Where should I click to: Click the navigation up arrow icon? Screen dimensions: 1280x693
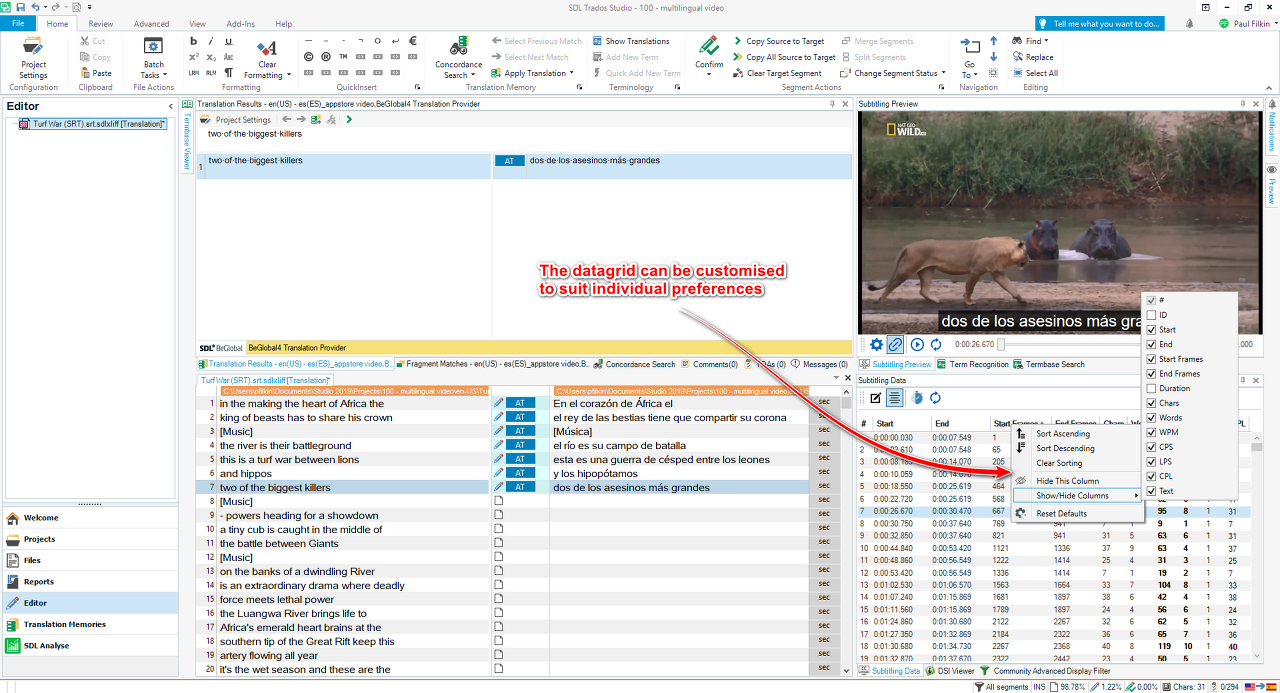[993, 41]
